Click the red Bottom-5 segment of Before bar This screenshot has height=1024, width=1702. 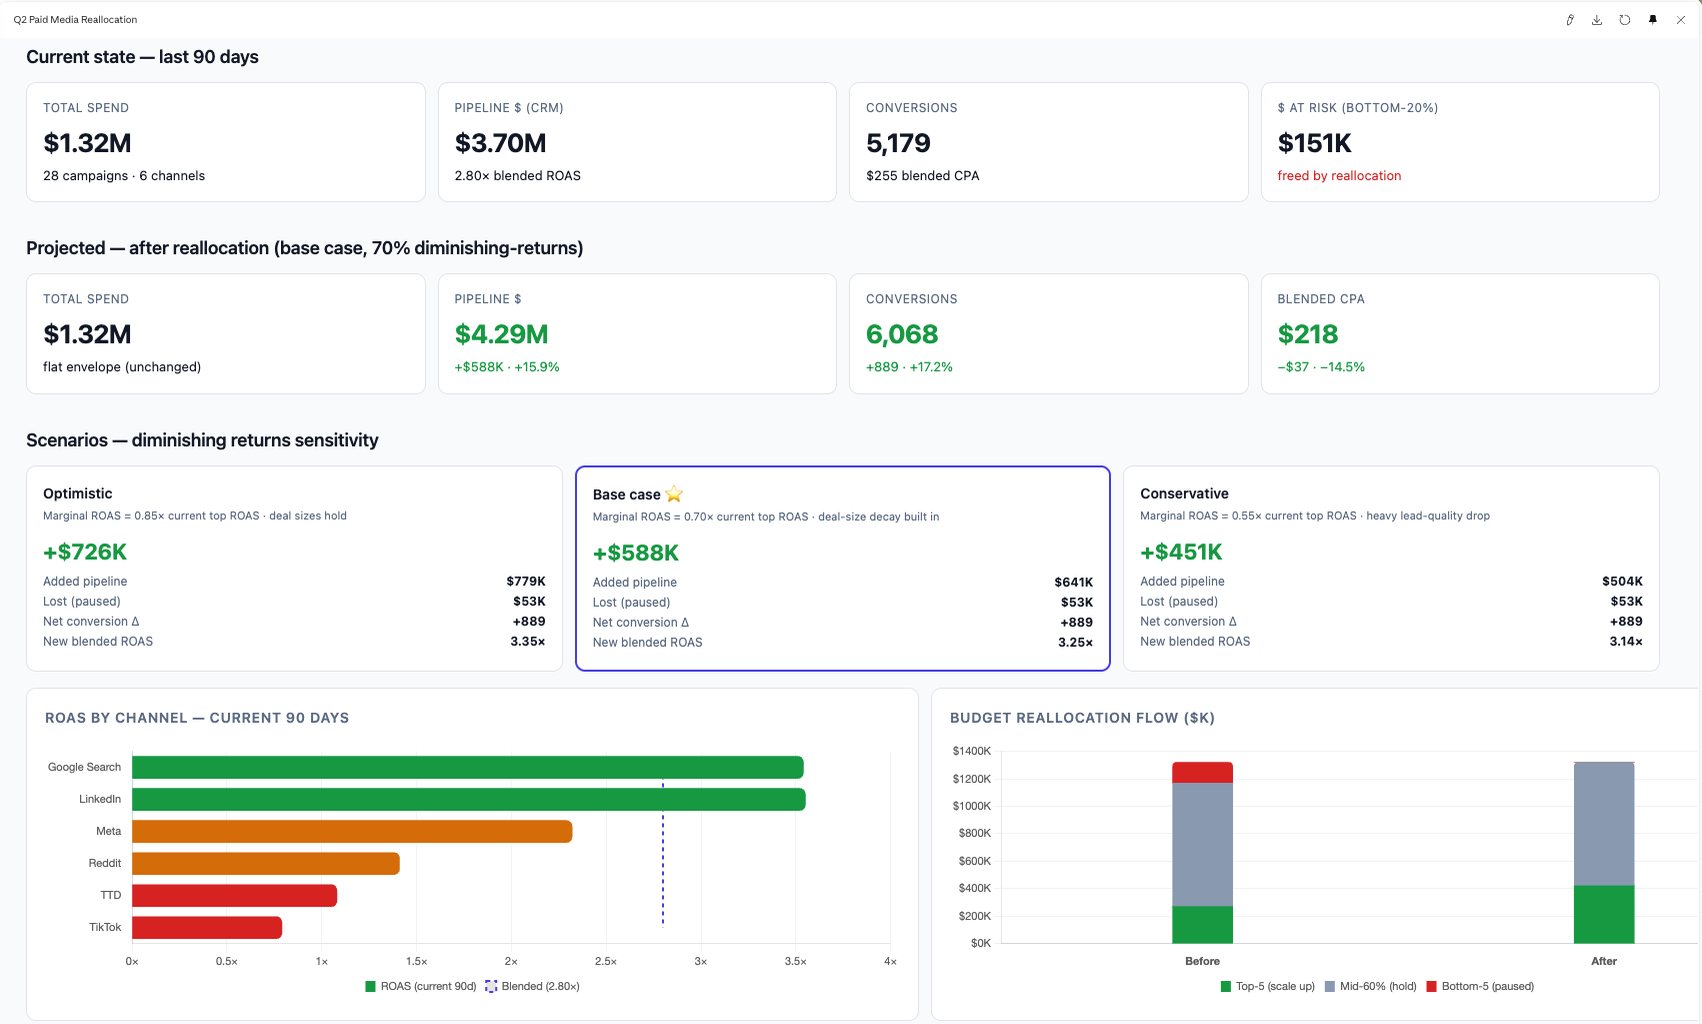[1202, 772]
